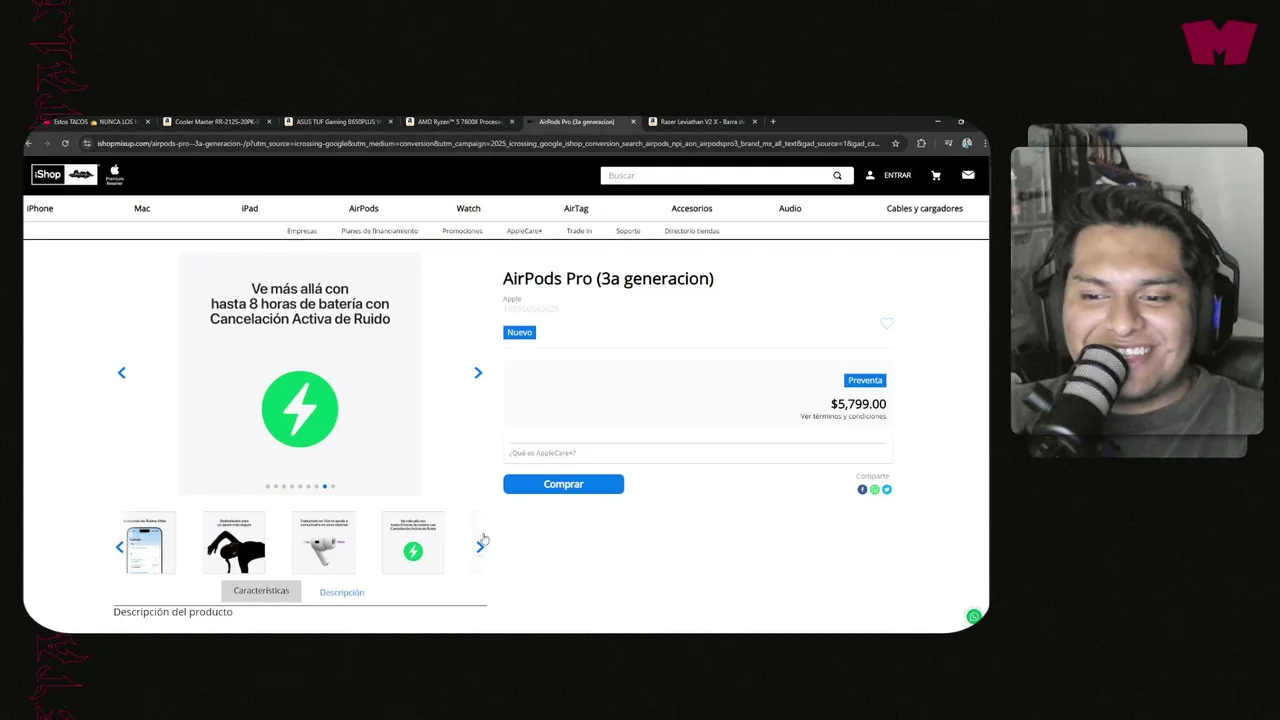Screen dimensions: 1280x720
Task: Share product on Twitter icon
Action: click(x=886, y=490)
